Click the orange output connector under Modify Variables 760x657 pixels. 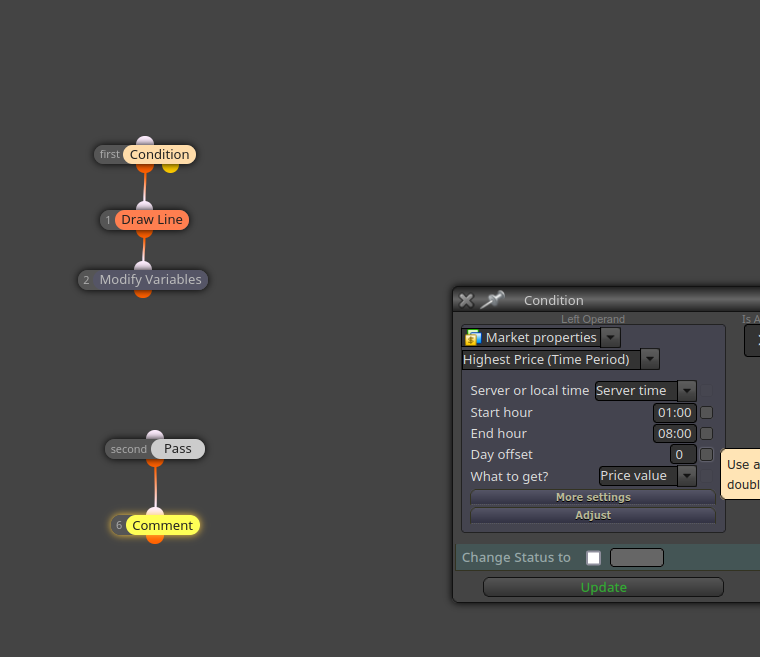tap(143, 293)
